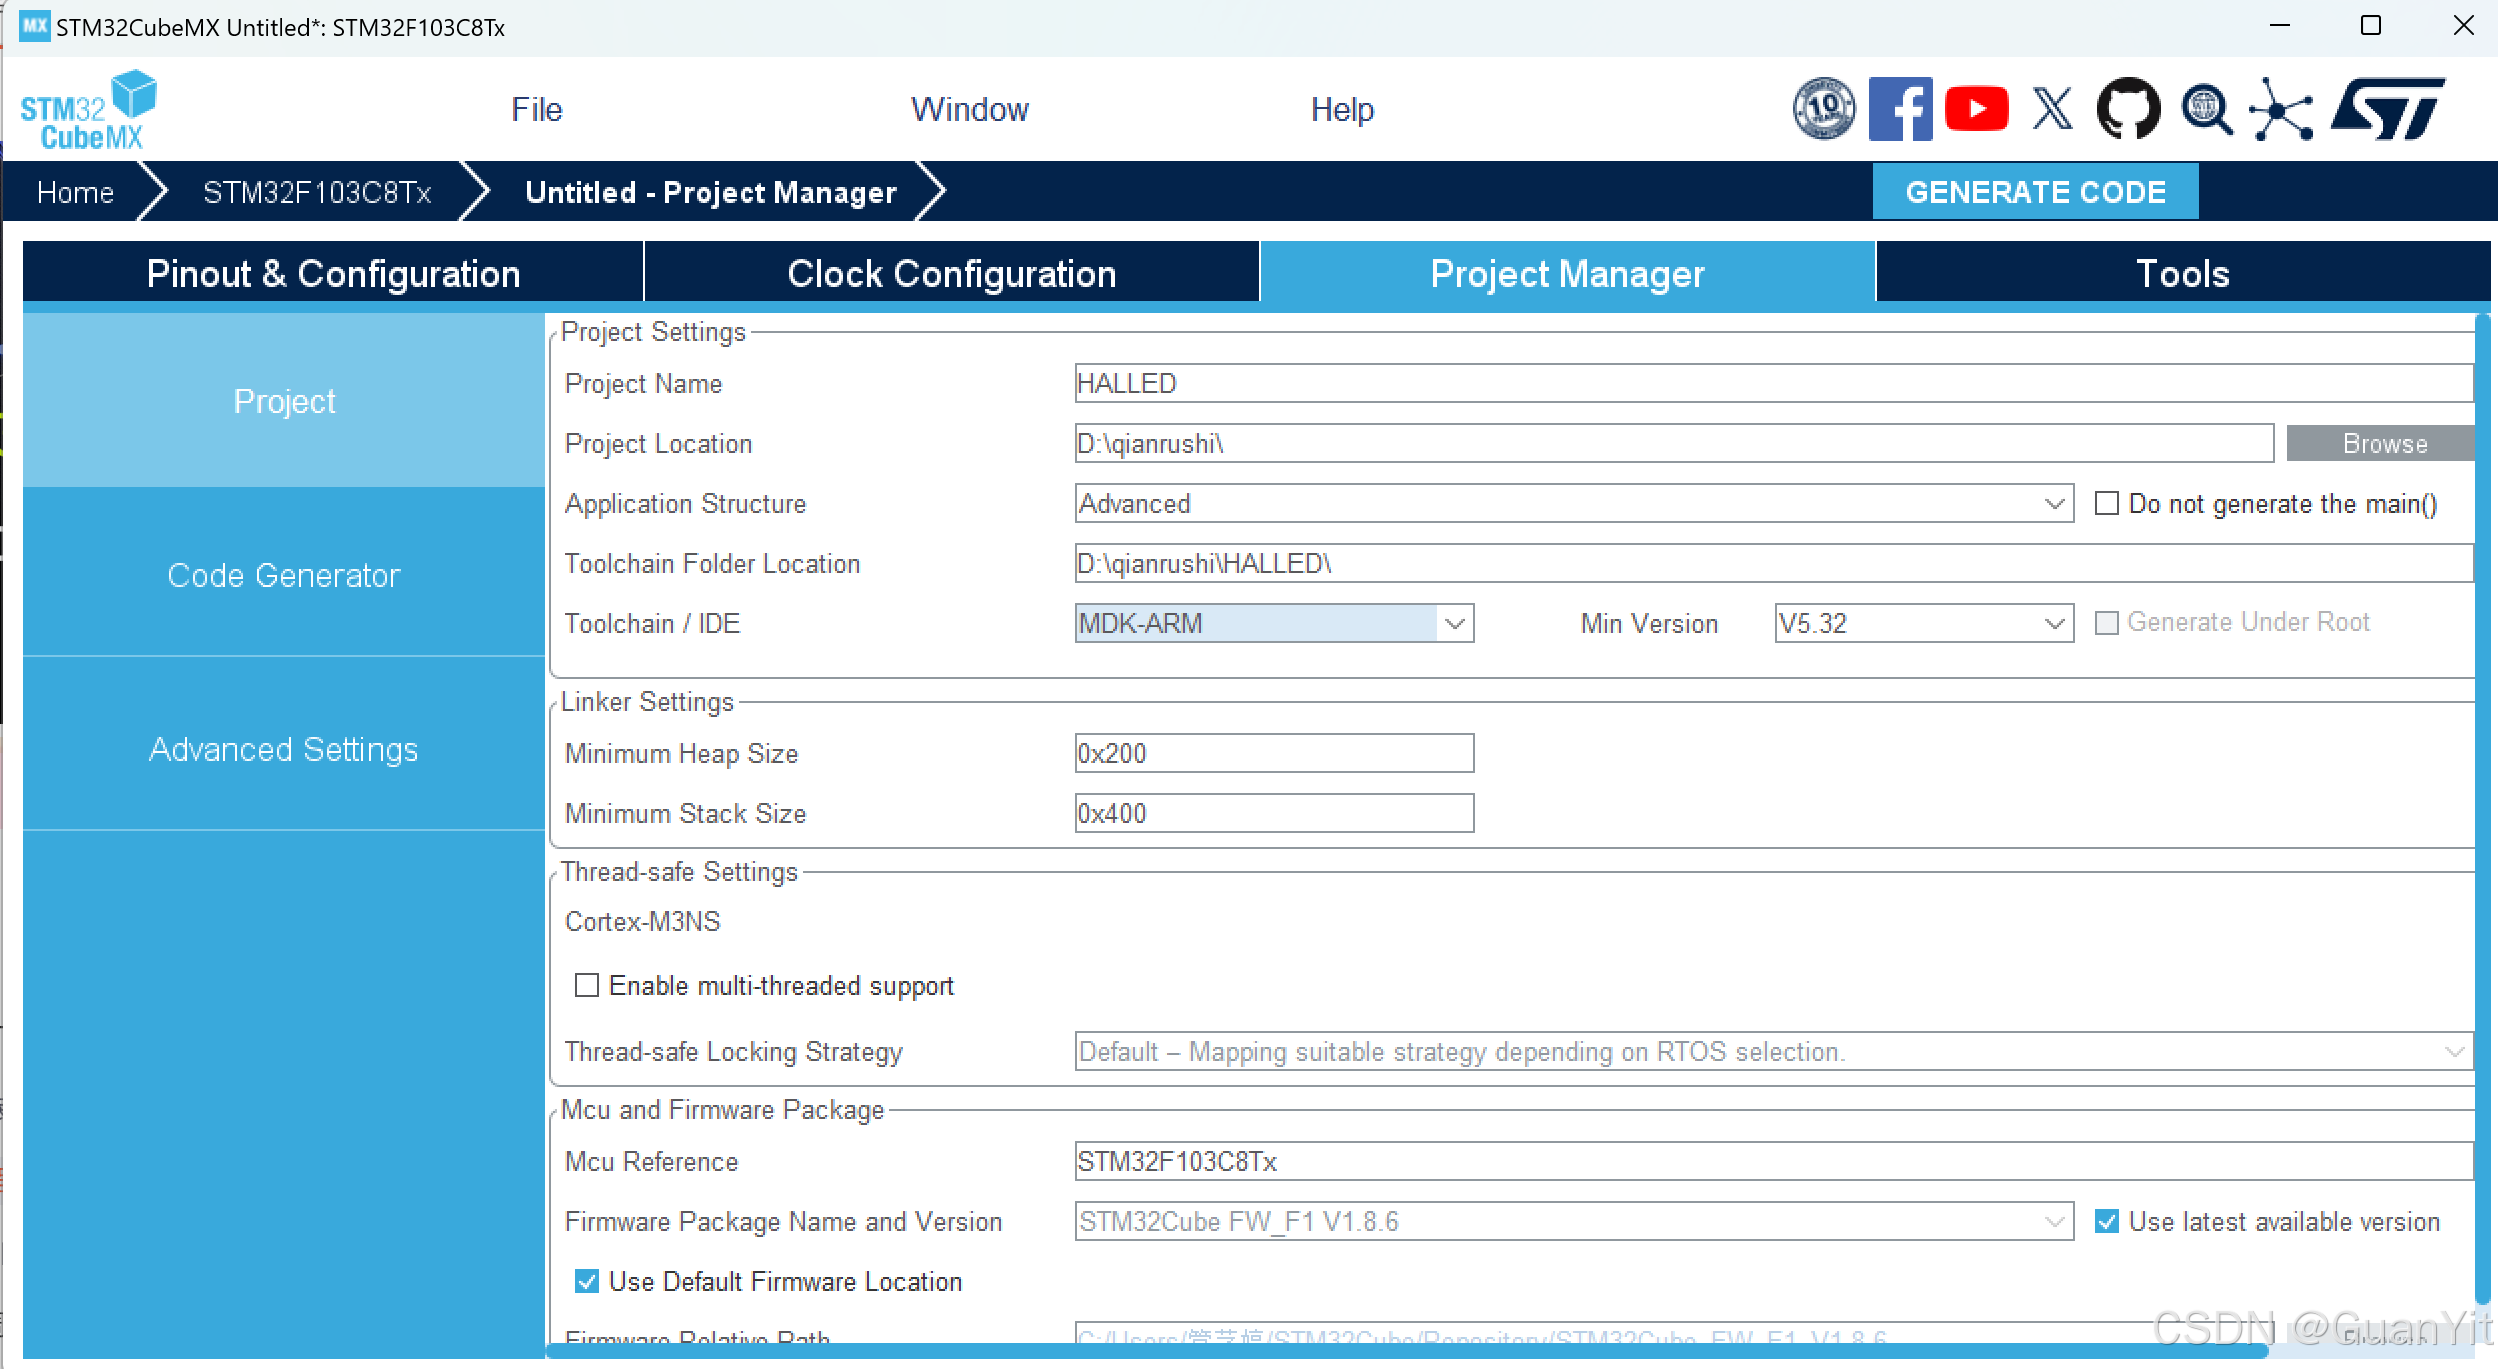Uncheck Use Default Firmware Location

click(x=587, y=1281)
